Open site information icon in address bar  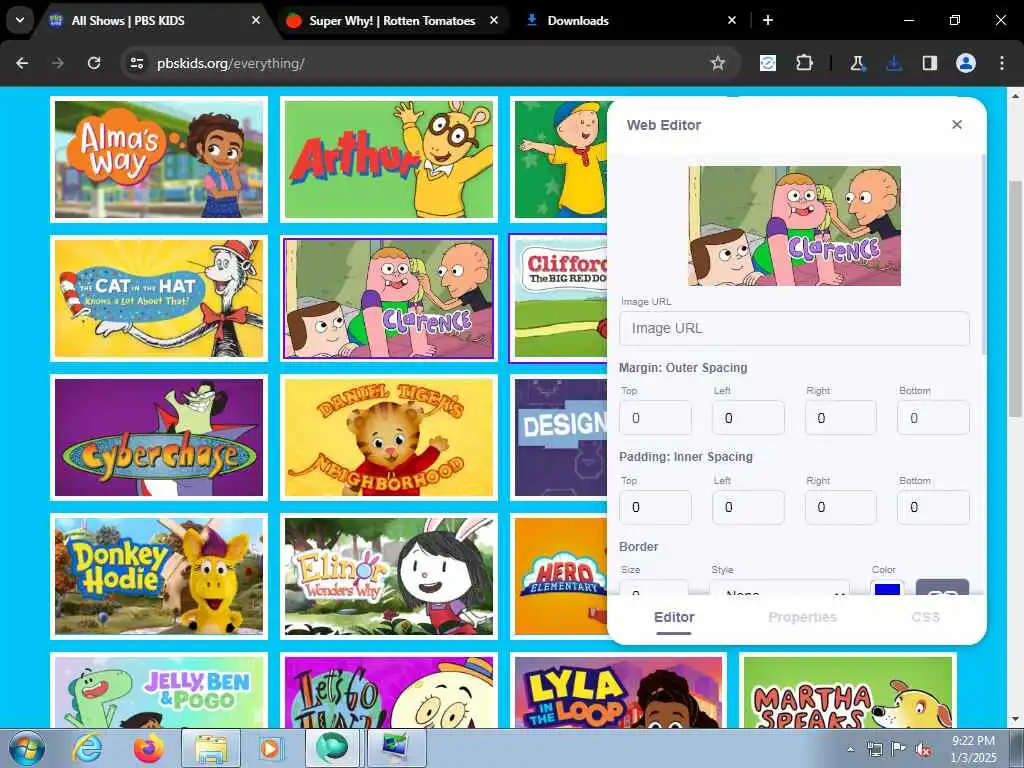[137, 63]
